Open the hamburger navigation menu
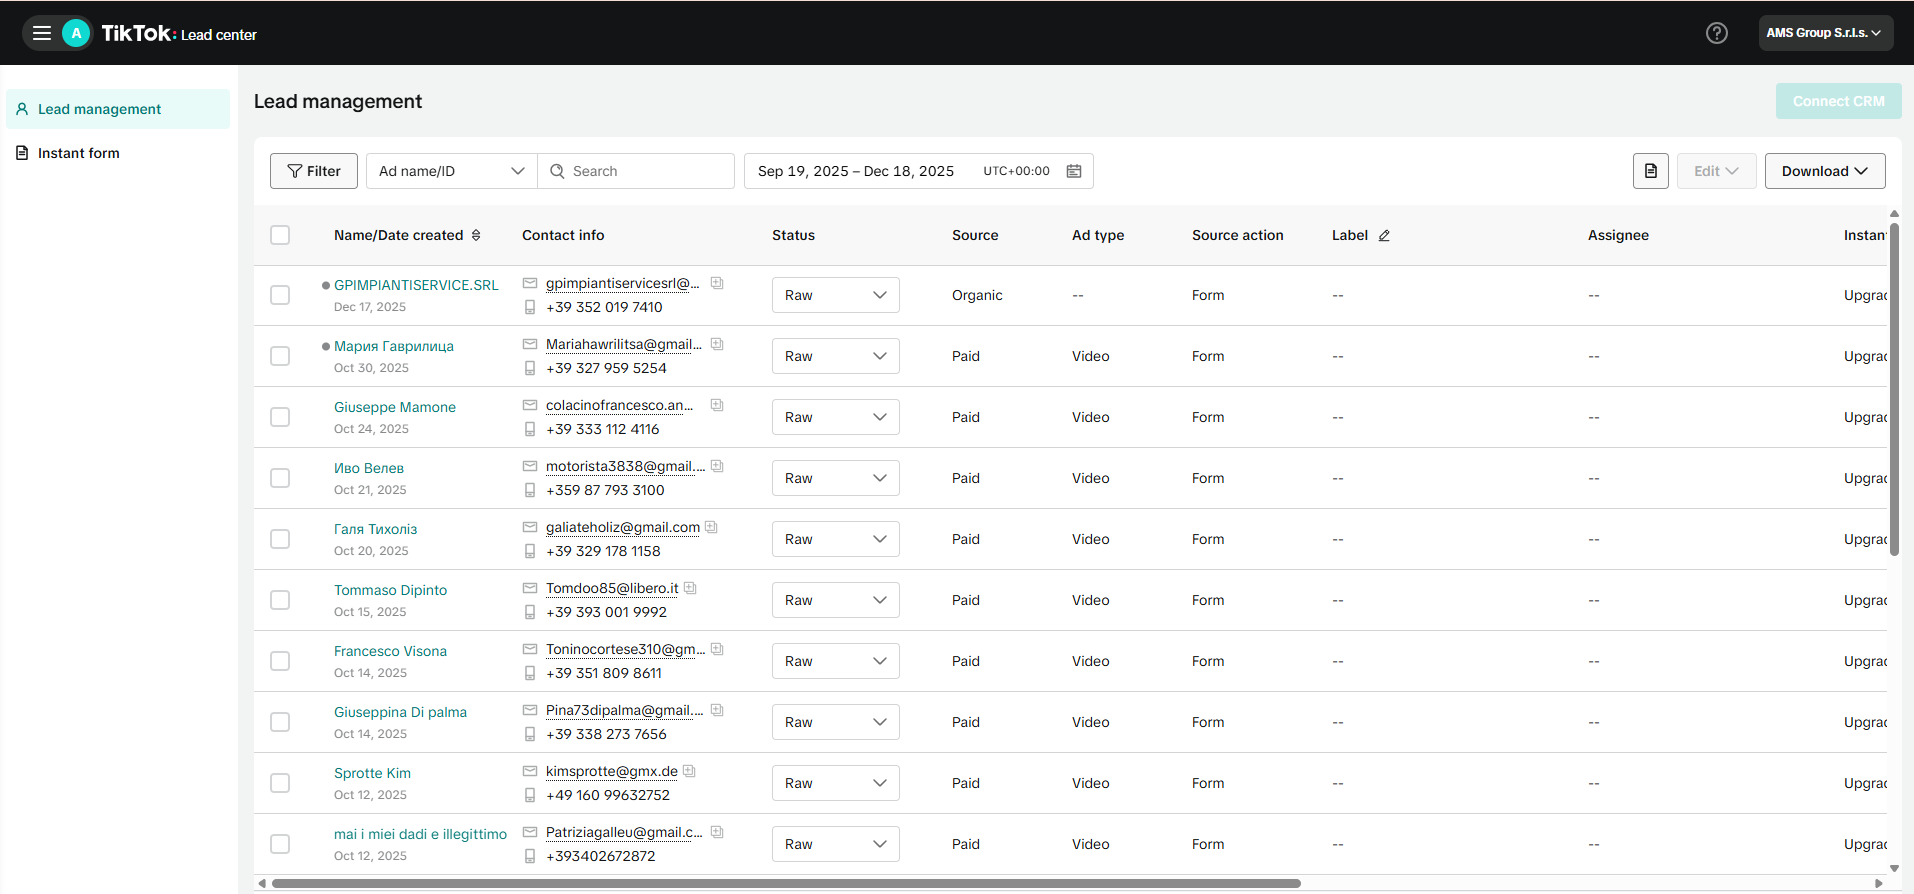The image size is (1914, 894). tap(42, 33)
